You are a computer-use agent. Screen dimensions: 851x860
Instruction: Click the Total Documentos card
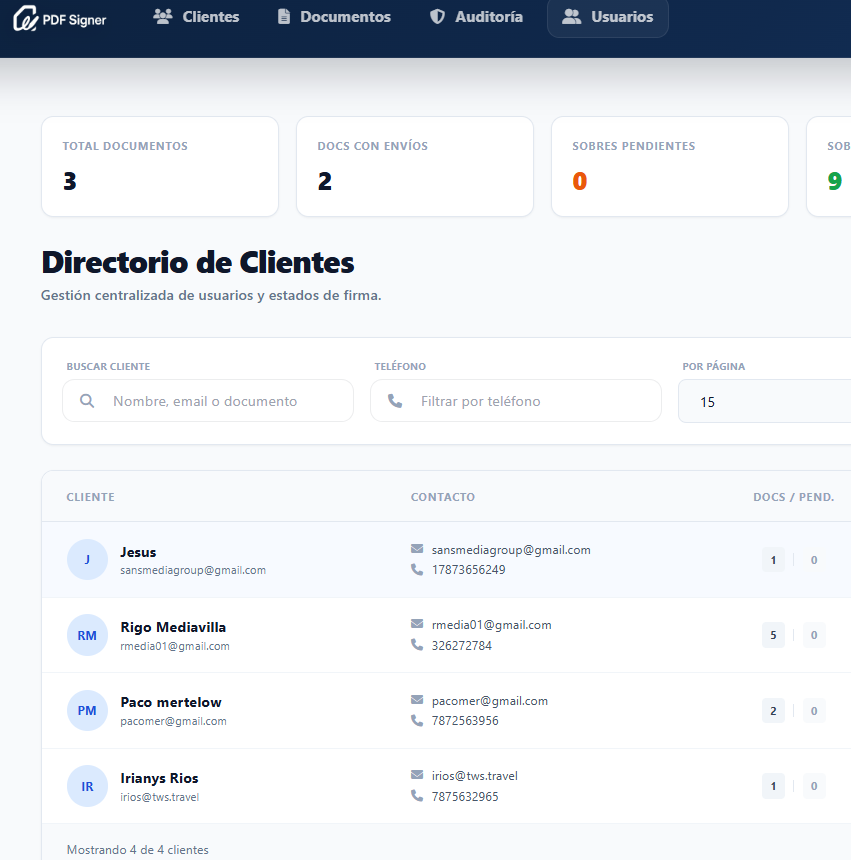(x=160, y=166)
